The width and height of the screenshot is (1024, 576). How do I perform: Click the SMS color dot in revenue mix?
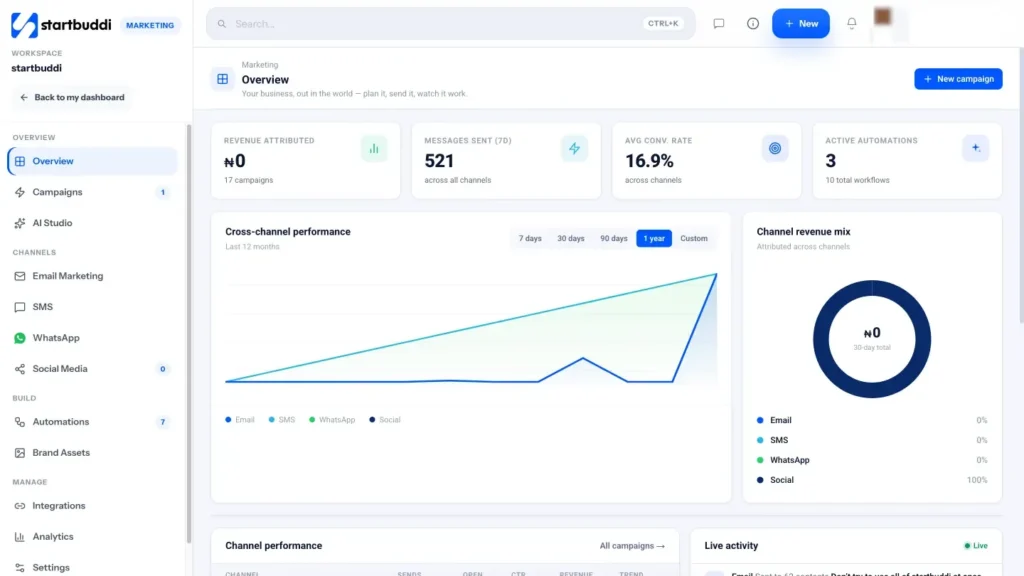tap(760, 440)
